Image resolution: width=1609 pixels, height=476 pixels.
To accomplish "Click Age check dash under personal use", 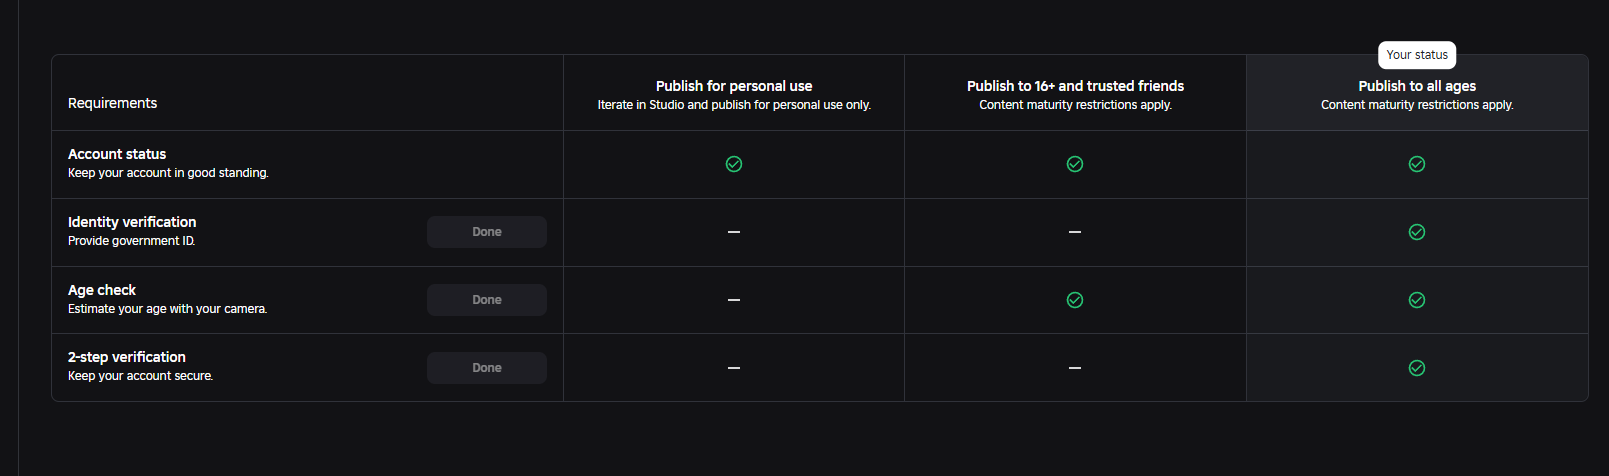I will point(734,300).
